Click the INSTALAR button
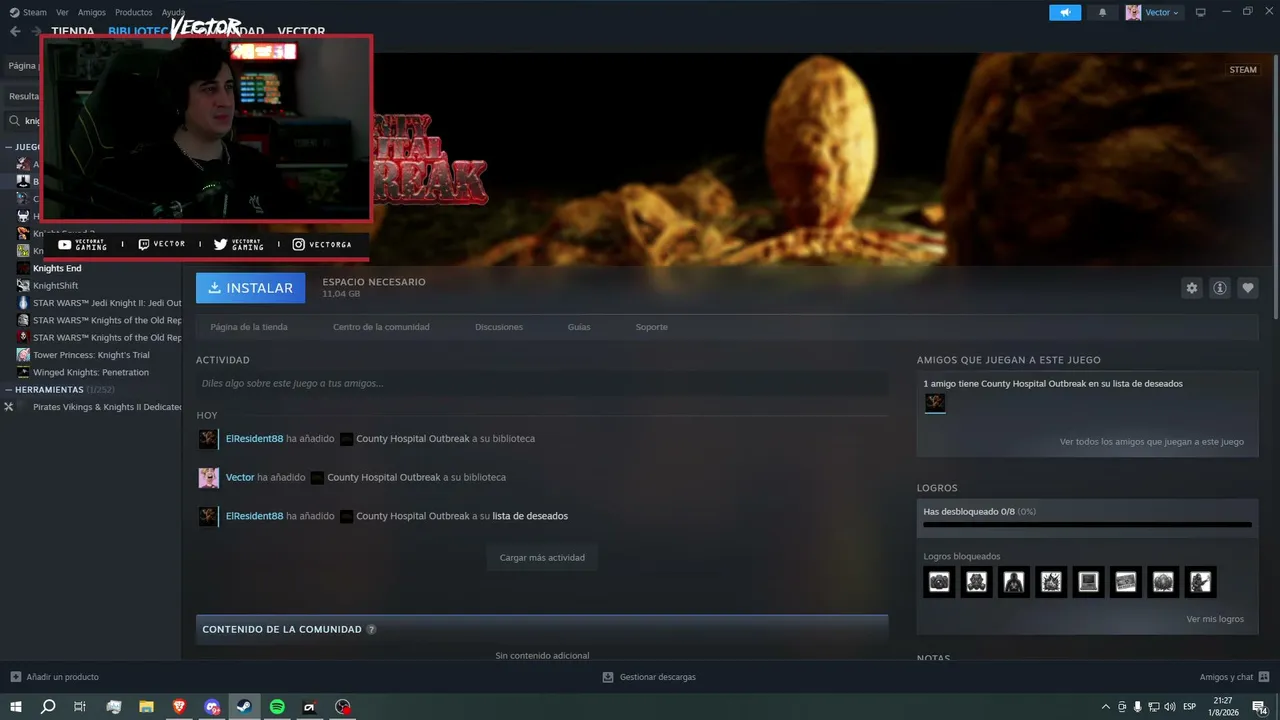This screenshot has width=1280, height=720. (251, 288)
